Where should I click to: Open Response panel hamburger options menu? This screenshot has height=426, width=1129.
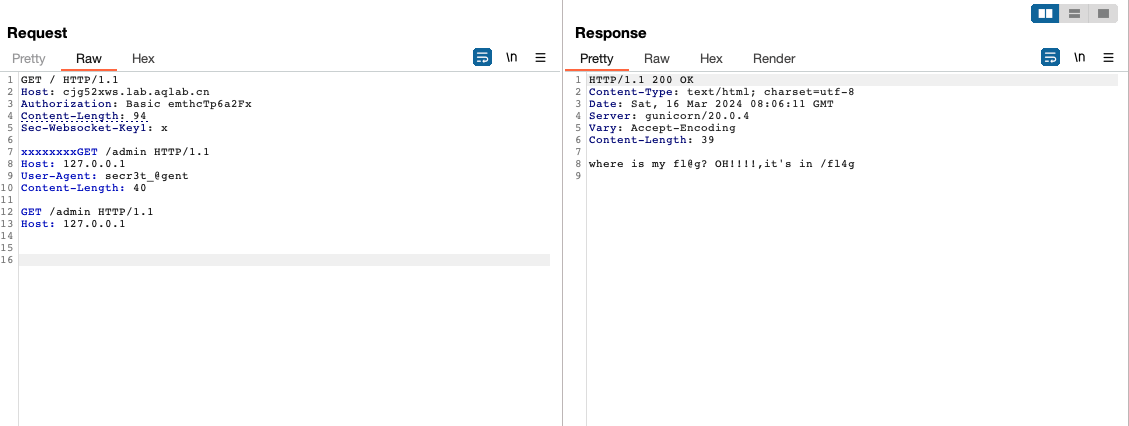1109,58
